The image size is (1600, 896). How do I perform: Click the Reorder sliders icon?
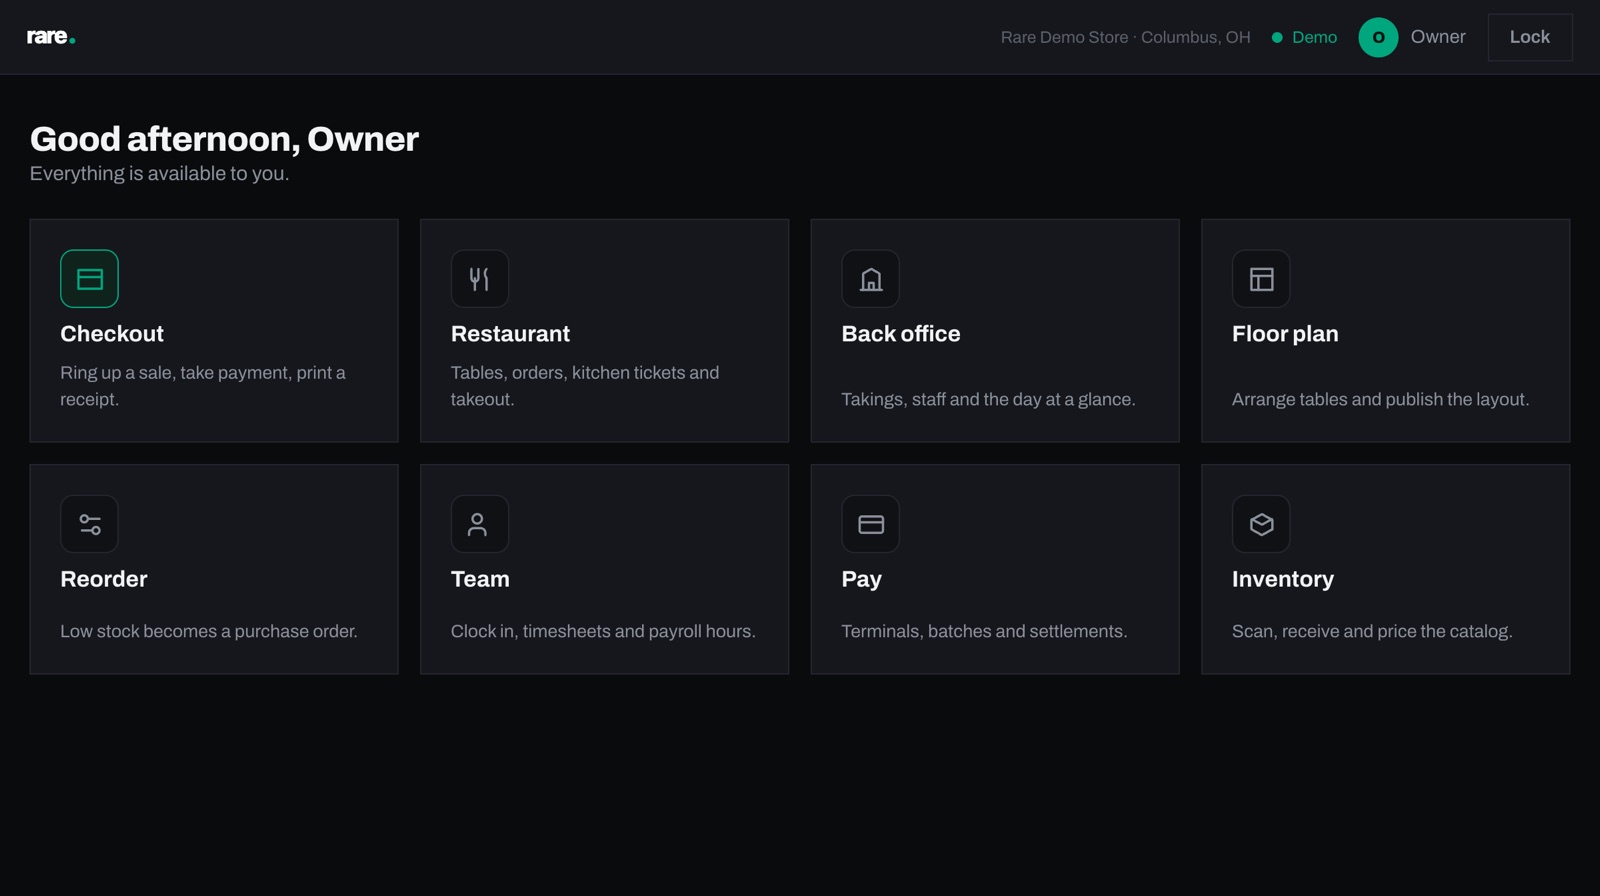[x=89, y=524]
